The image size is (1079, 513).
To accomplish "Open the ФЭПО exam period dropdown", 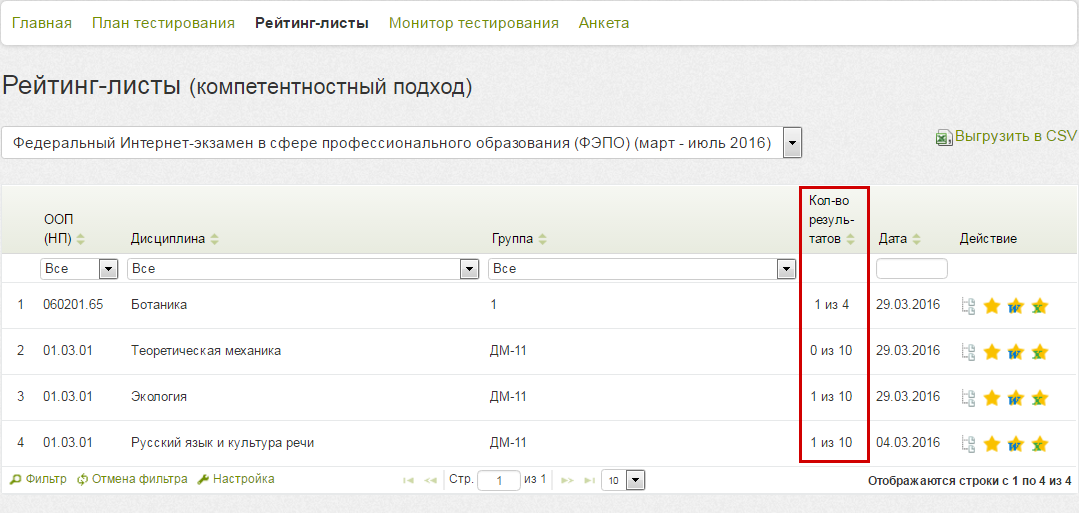I will pos(793,143).
